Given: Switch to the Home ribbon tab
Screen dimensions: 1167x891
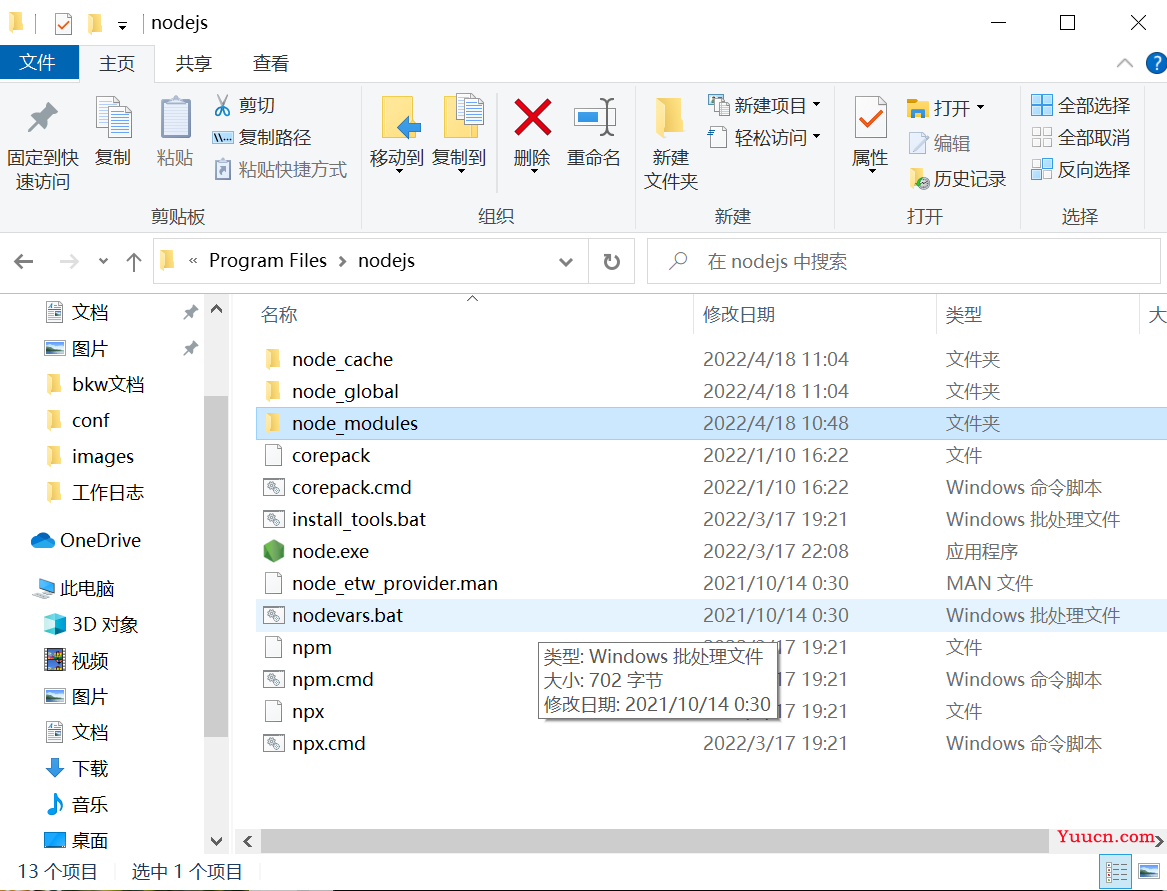Looking at the screenshot, I should (x=117, y=64).
